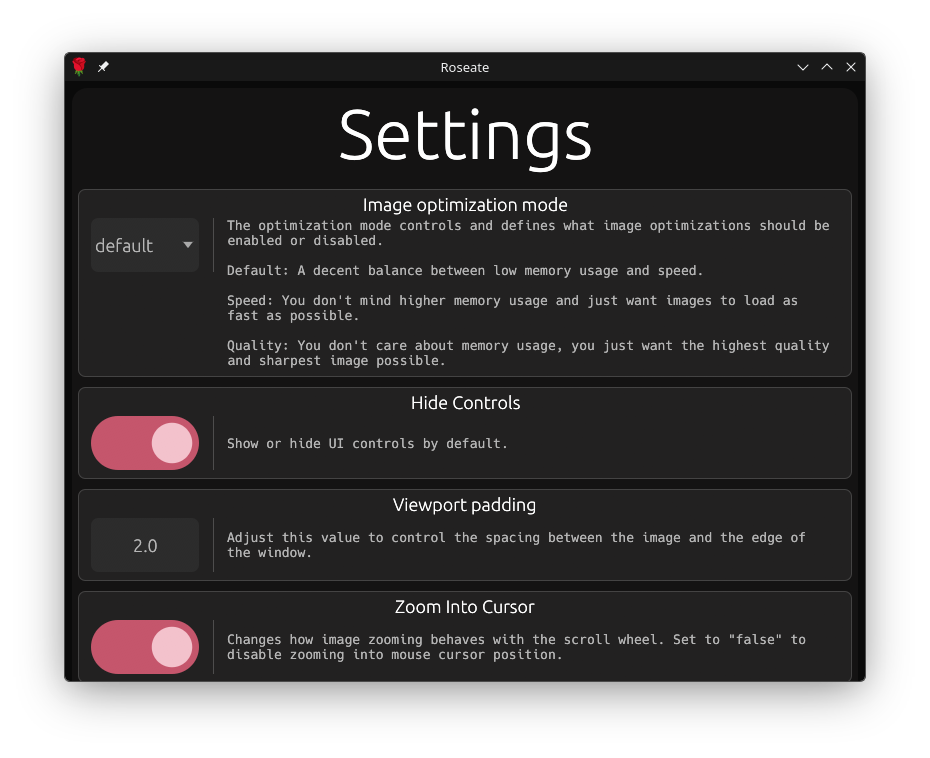Click the "Quality: You don't care" paragraph
The height and width of the screenshot is (758, 930).
(x=528, y=353)
